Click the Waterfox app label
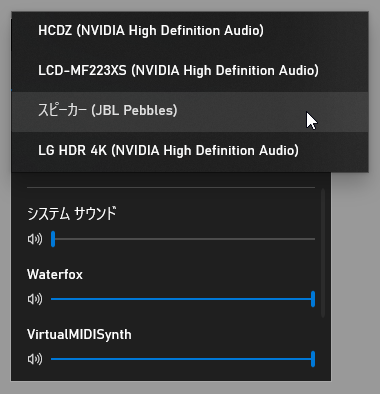Viewport: 380px width, 394px height. coord(55,274)
